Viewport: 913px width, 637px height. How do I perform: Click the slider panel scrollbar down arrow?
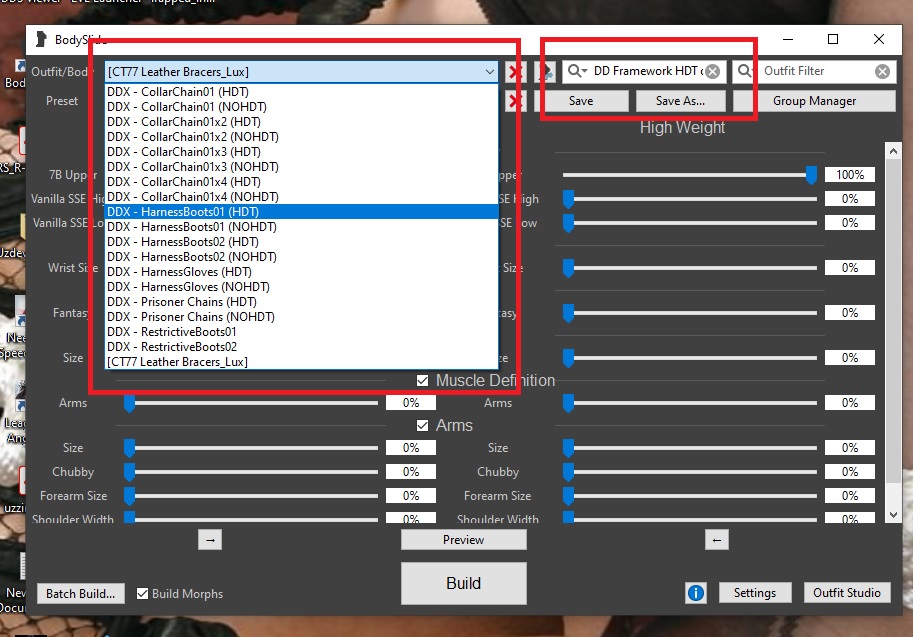pos(893,515)
